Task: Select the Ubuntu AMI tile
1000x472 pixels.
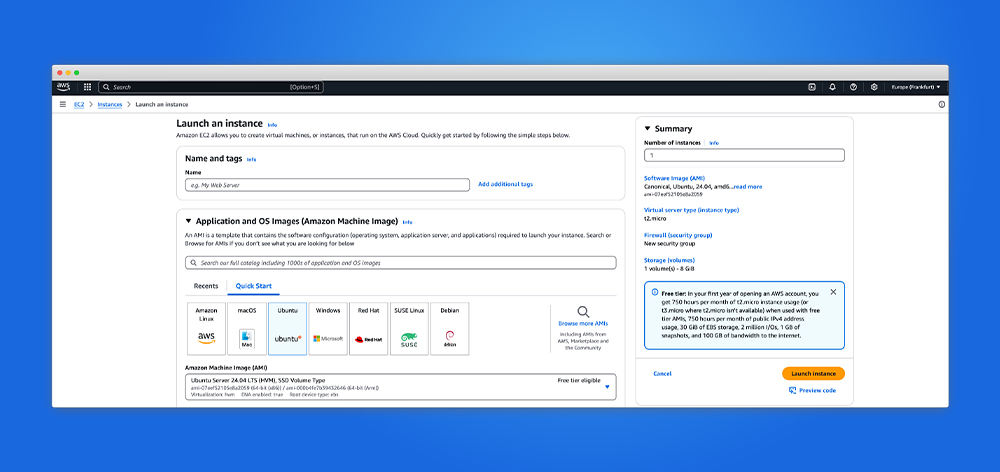Action: tap(288, 328)
